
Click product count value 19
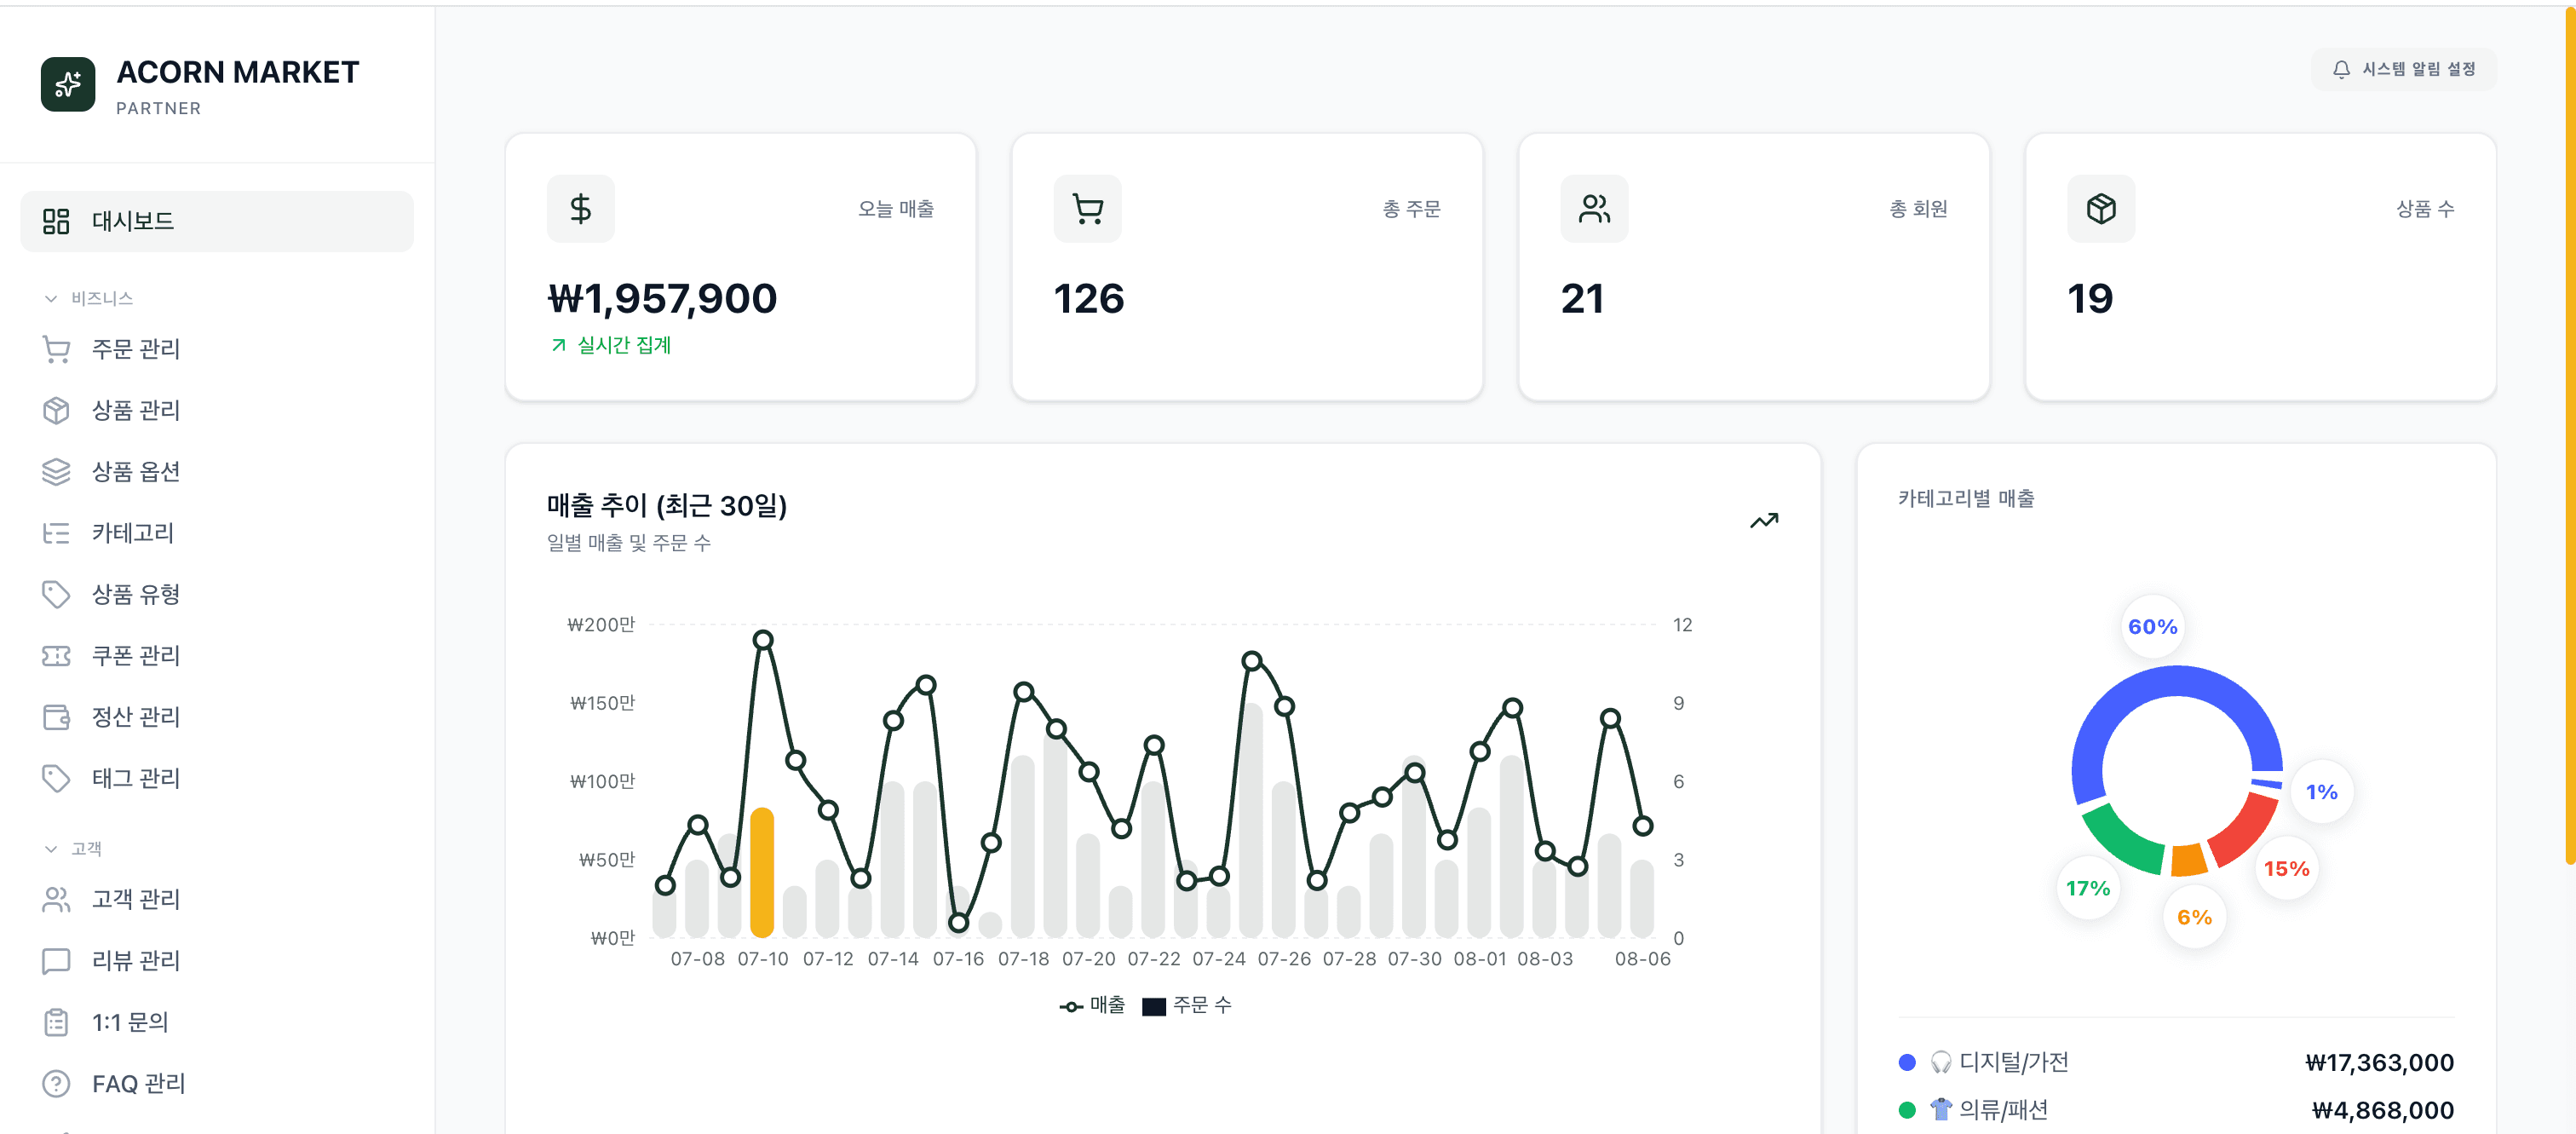(x=2090, y=298)
